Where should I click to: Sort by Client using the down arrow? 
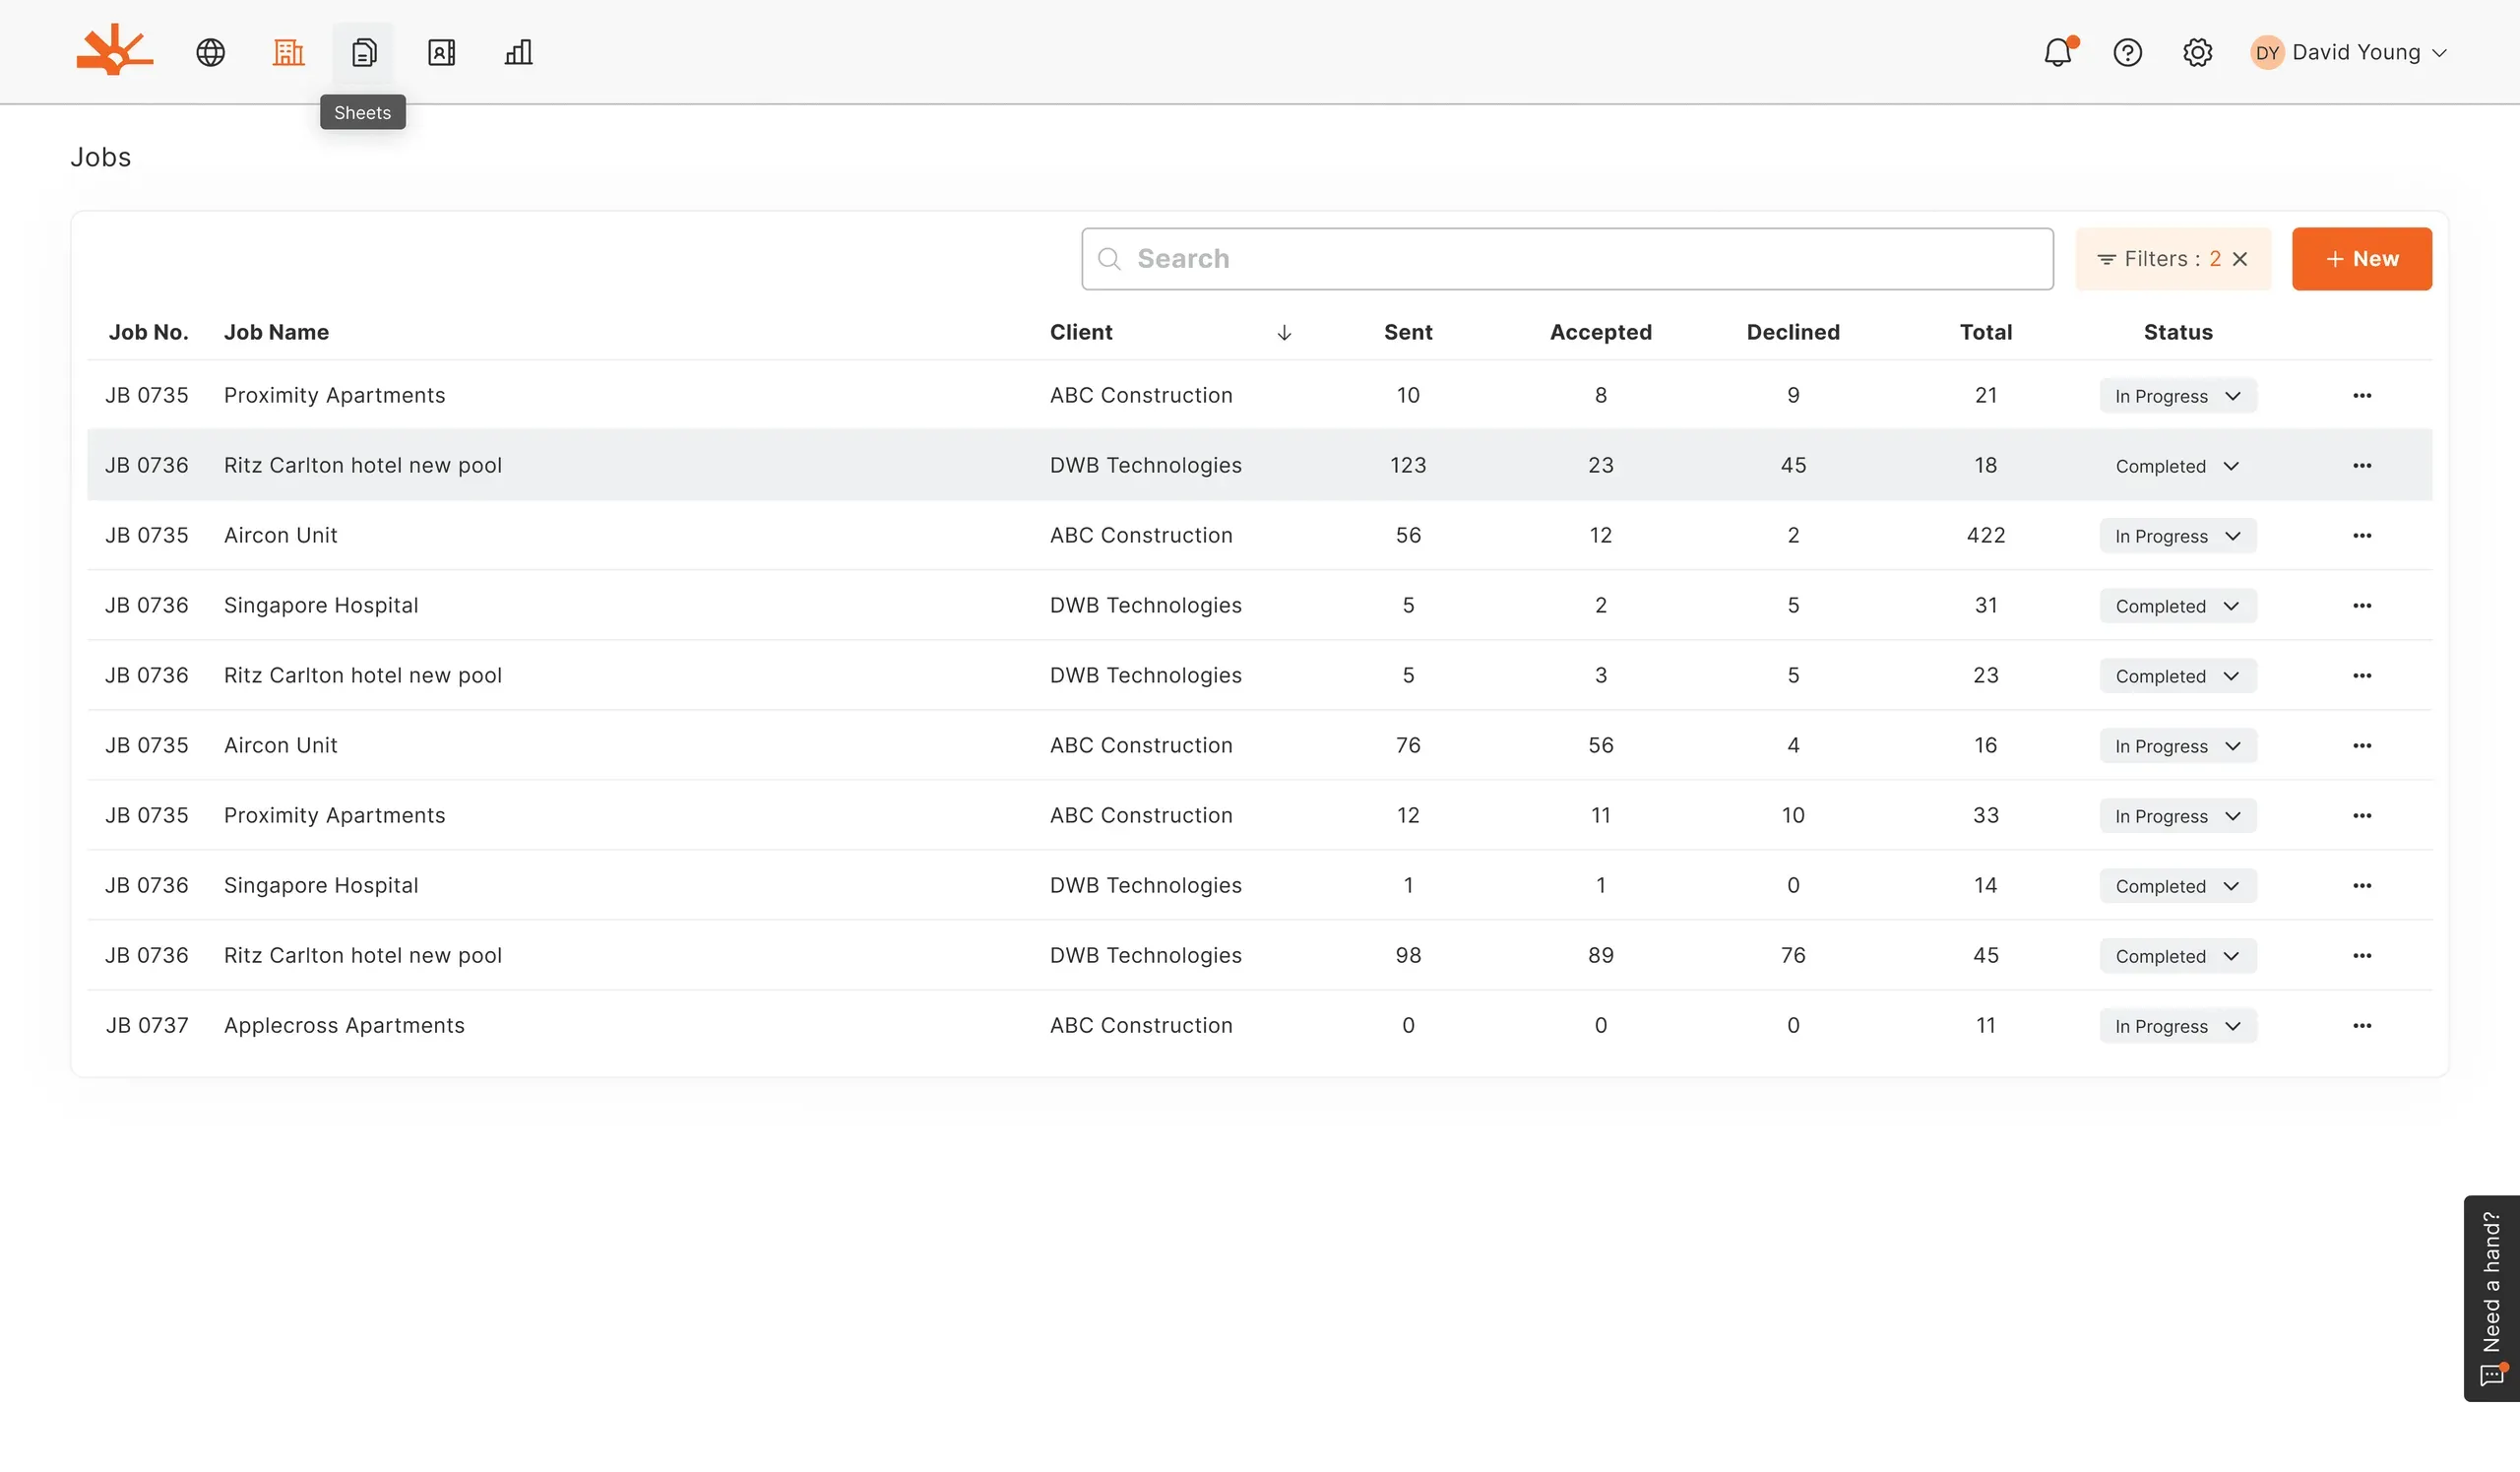click(x=1284, y=333)
